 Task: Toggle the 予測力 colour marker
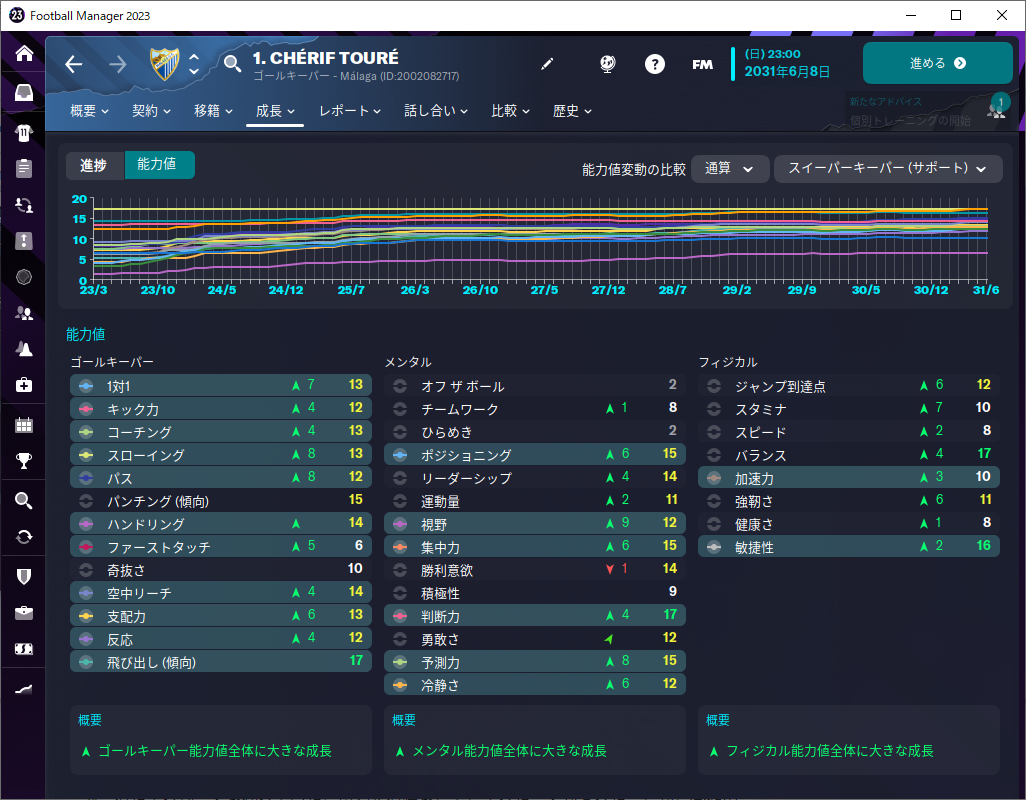coord(400,662)
